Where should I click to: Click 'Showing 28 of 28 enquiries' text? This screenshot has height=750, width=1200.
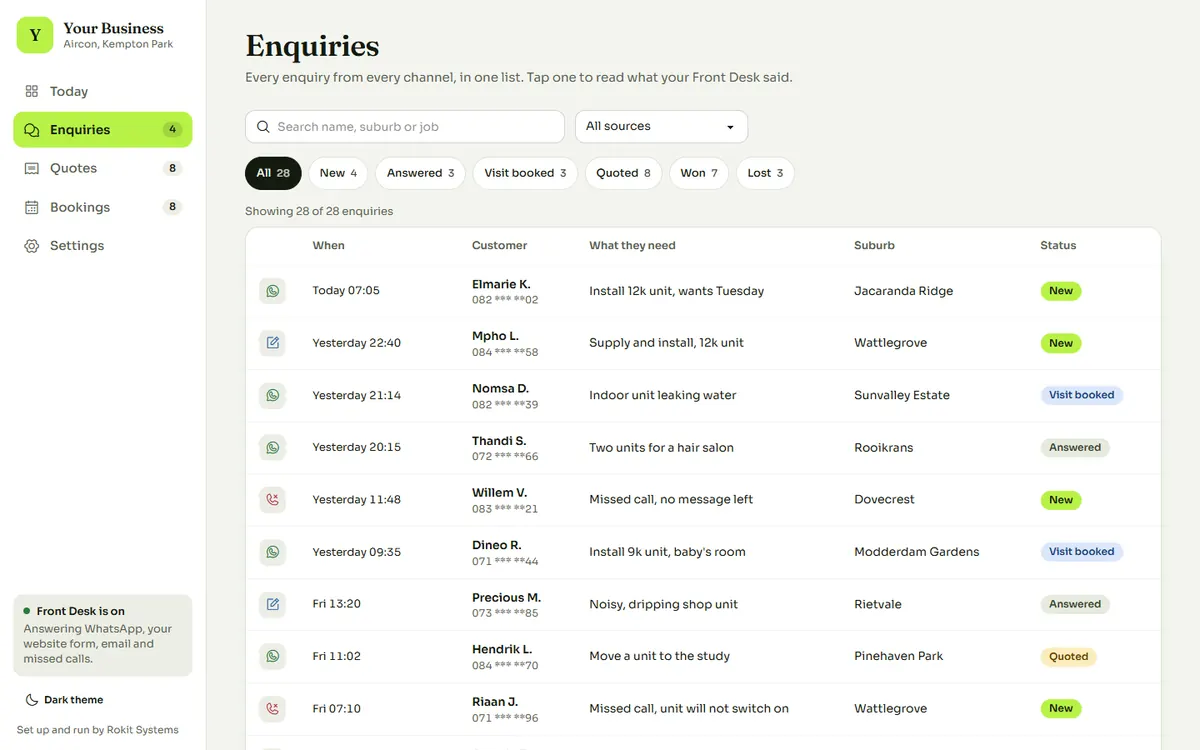[319, 211]
